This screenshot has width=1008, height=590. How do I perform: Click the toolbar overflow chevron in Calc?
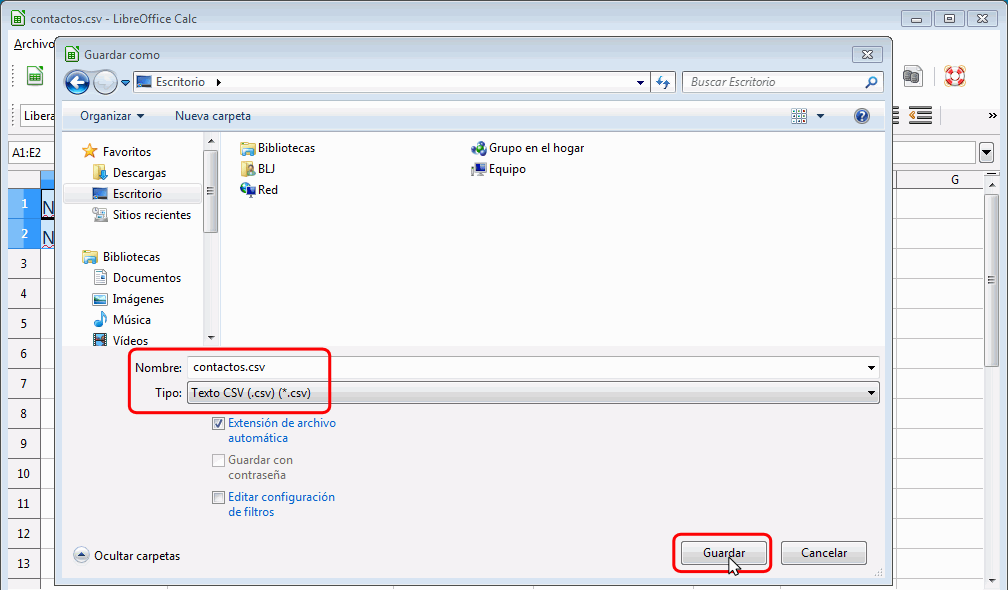993,116
